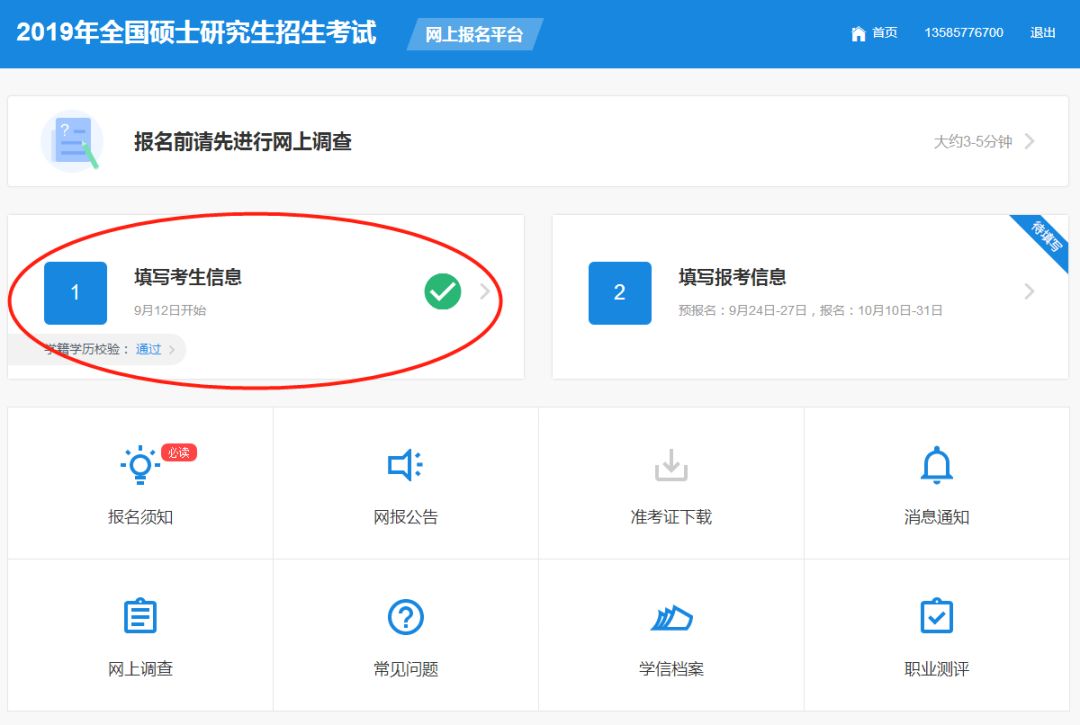Click the 报名前请先进行网上调查 banner title

tap(243, 141)
